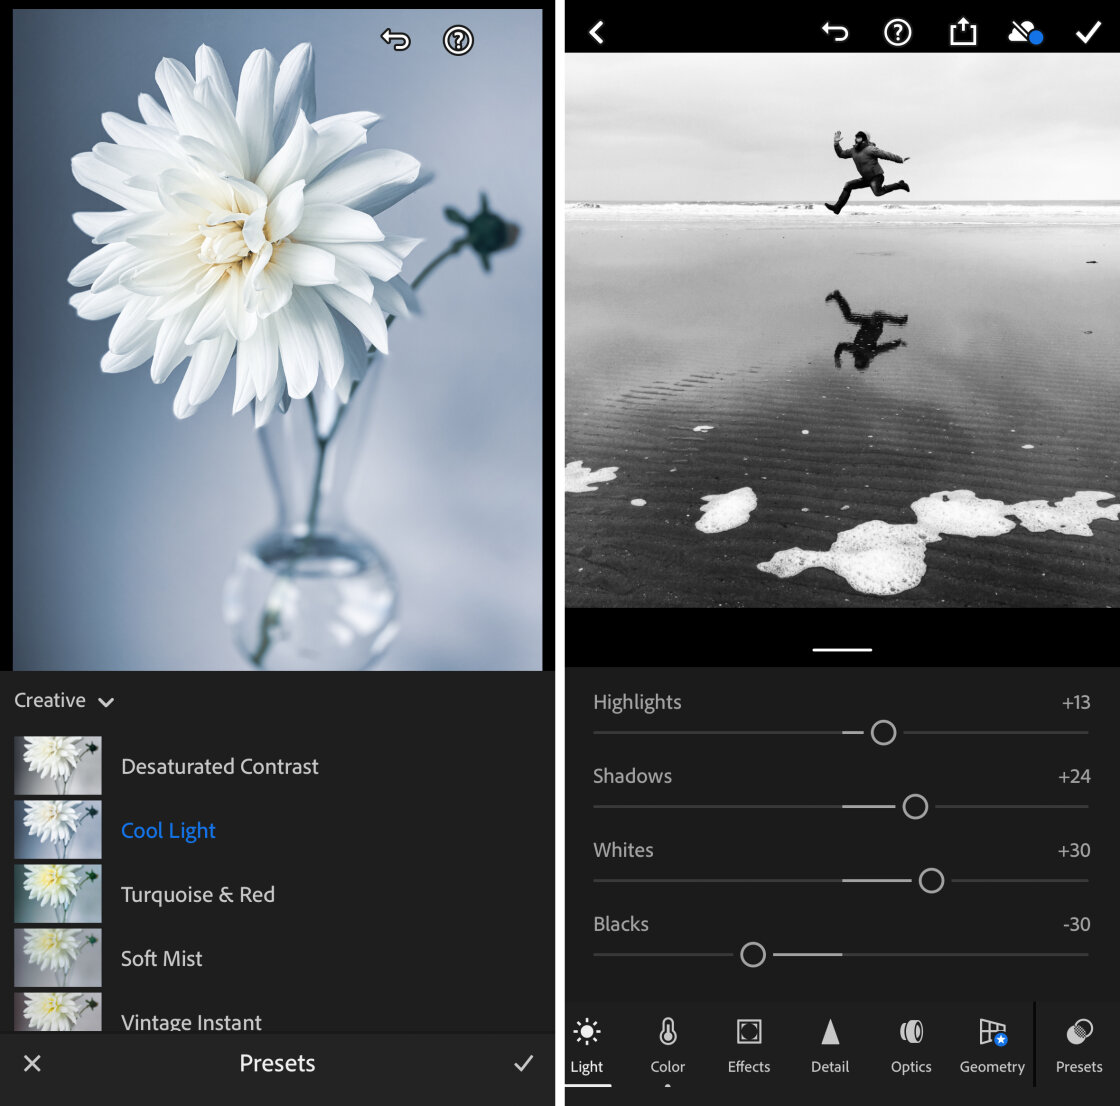Choose the Turquoise & Red preset
Viewport: 1120px width, 1106px height.
pos(198,895)
